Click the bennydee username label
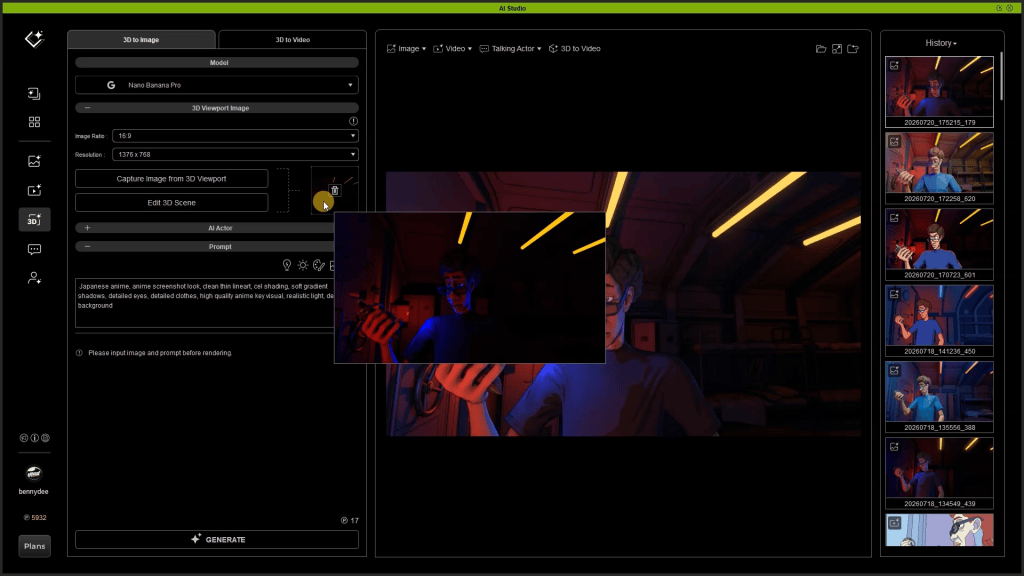This screenshot has width=1024, height=576. (x=33, y=491)
